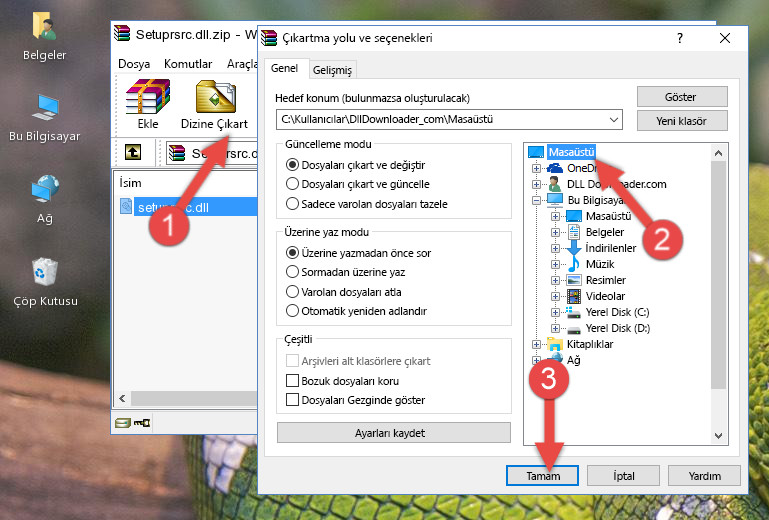Open the Dosya menu in WinRAR

(x=134, y=64)
